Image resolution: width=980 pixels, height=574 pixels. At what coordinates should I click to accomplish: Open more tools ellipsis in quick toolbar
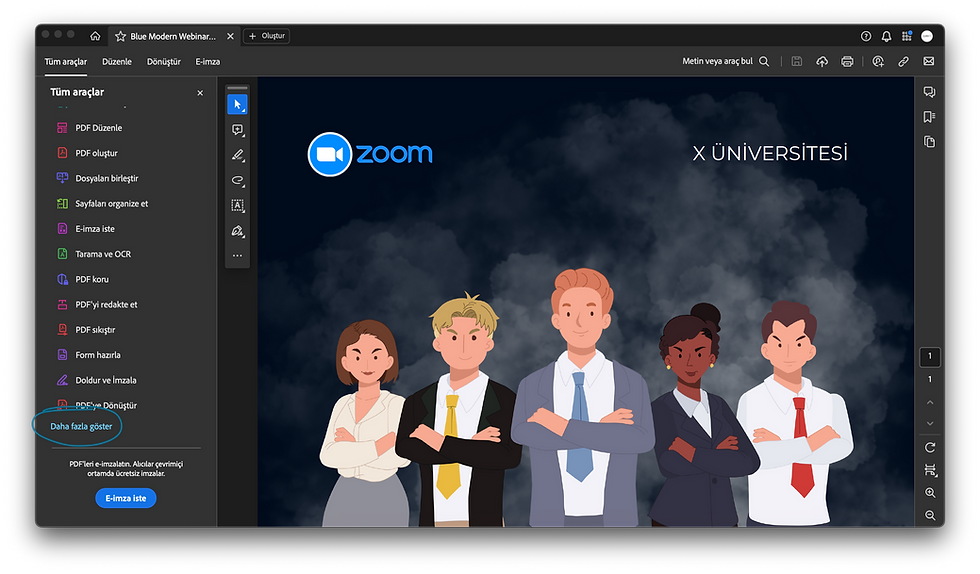pyautogui.click(x=238, y=255)
